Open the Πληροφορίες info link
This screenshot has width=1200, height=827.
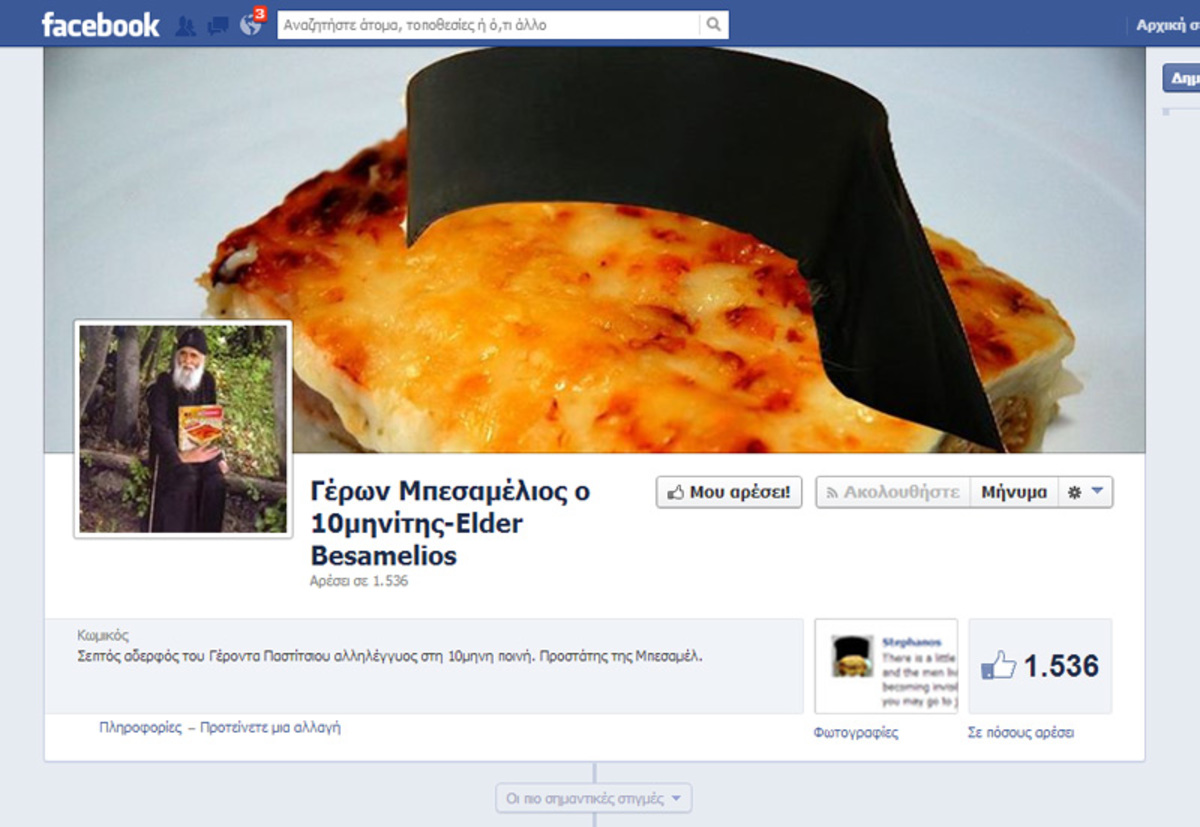[x=140, y=728]
